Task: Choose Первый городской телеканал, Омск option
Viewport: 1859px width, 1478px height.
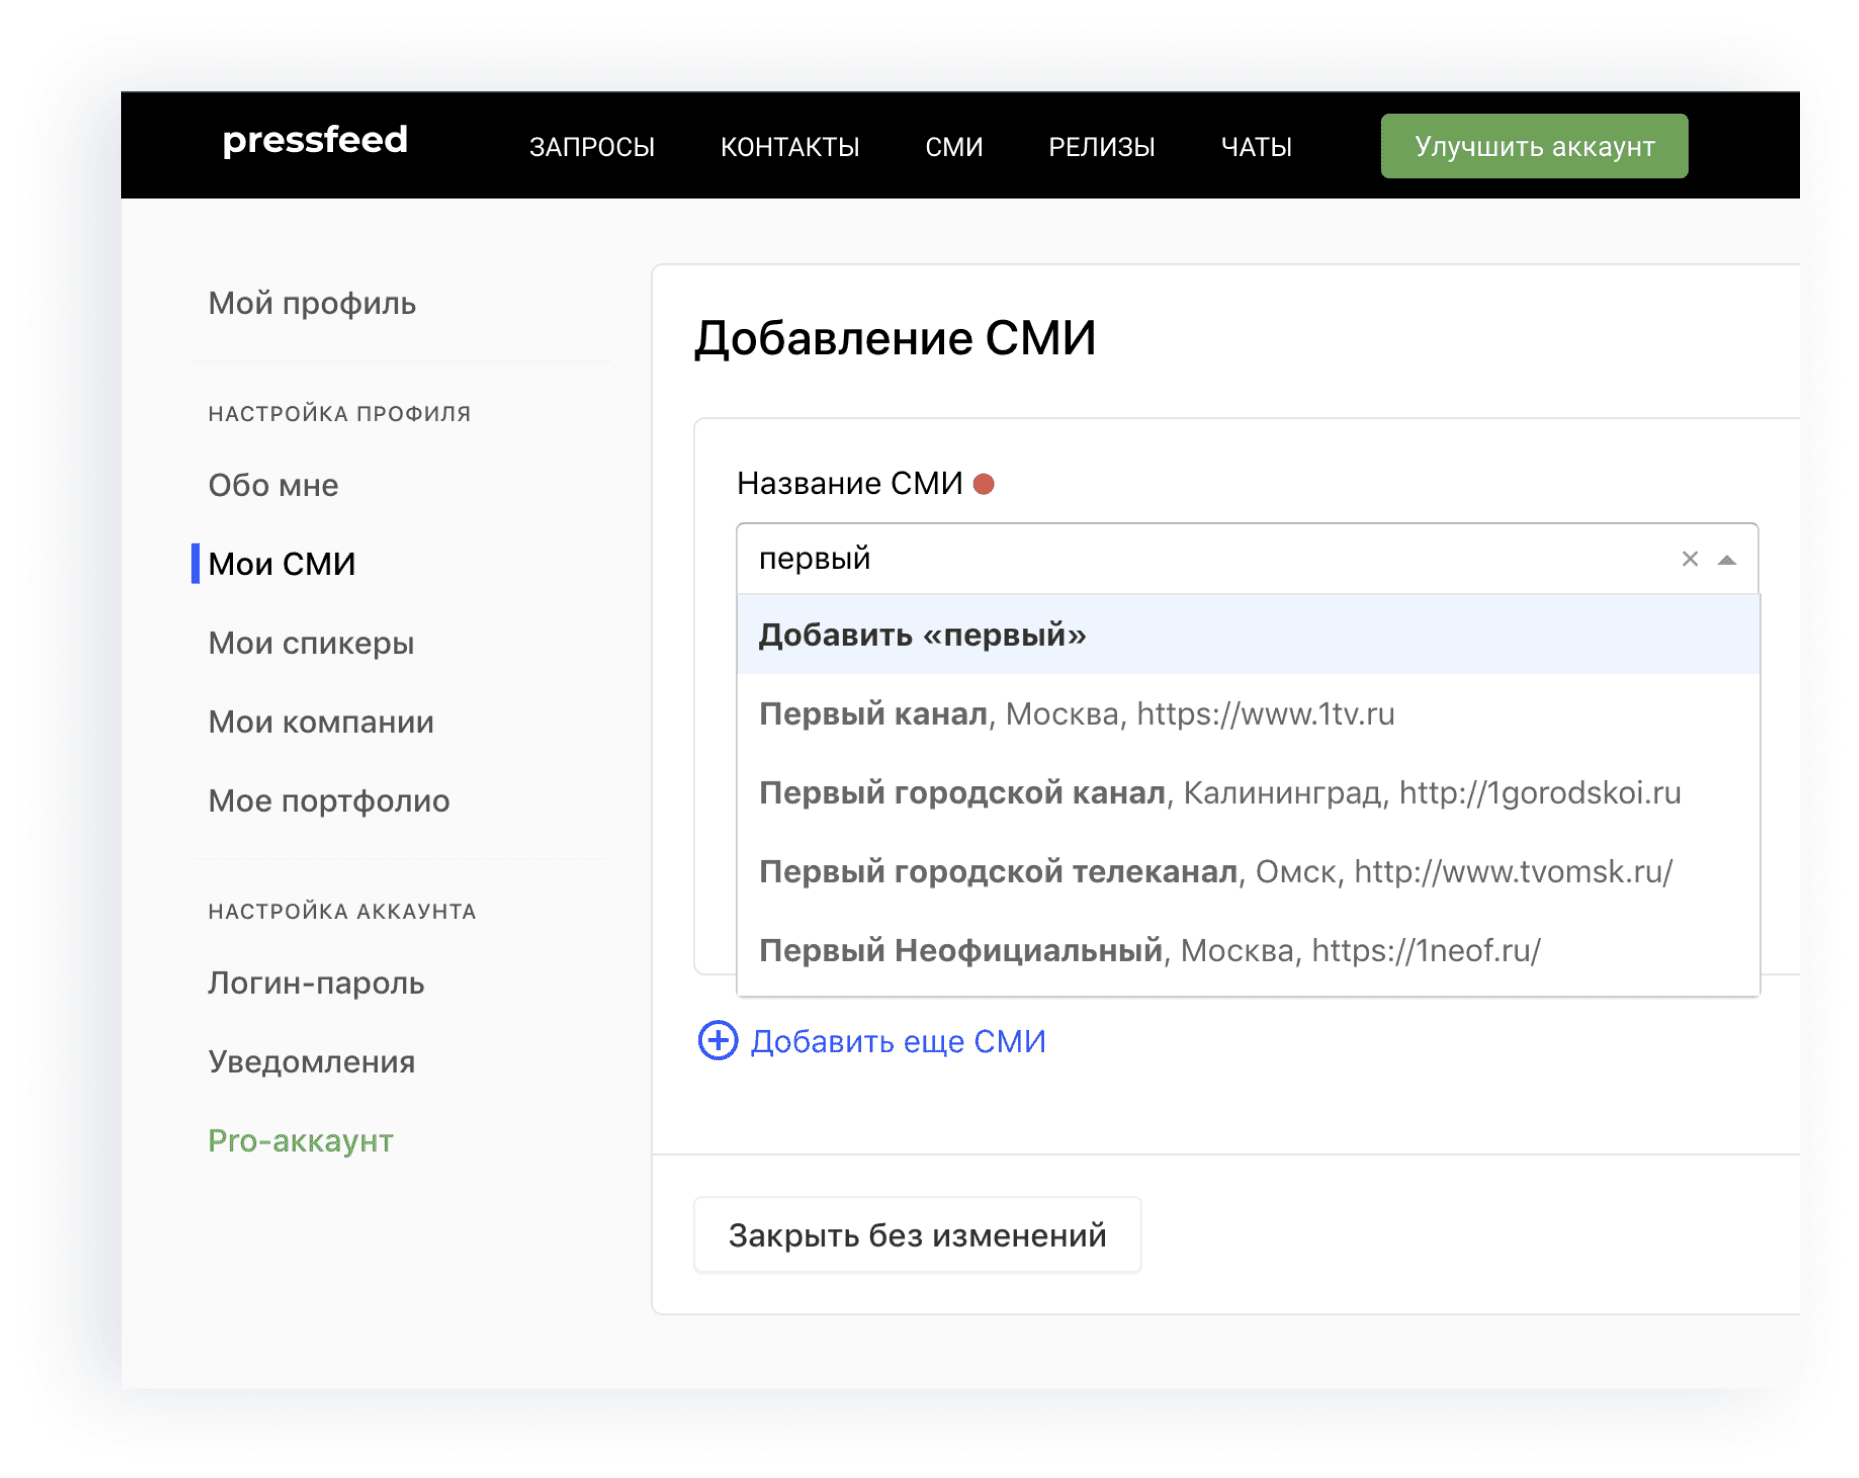Action: [x=1248, y=872]
